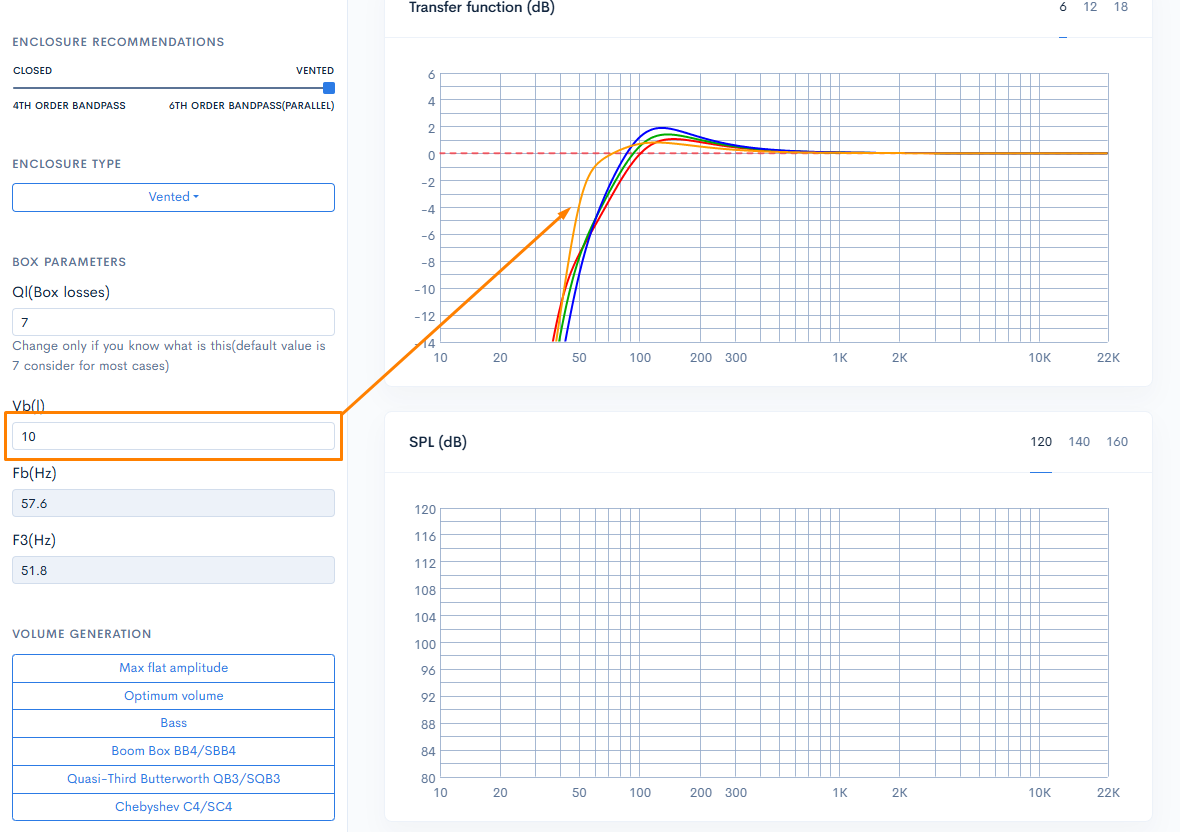Click the F3(Hz) field showing 51.8
The height and width of the screenshot is (832, 1180).
click(173, 570)
